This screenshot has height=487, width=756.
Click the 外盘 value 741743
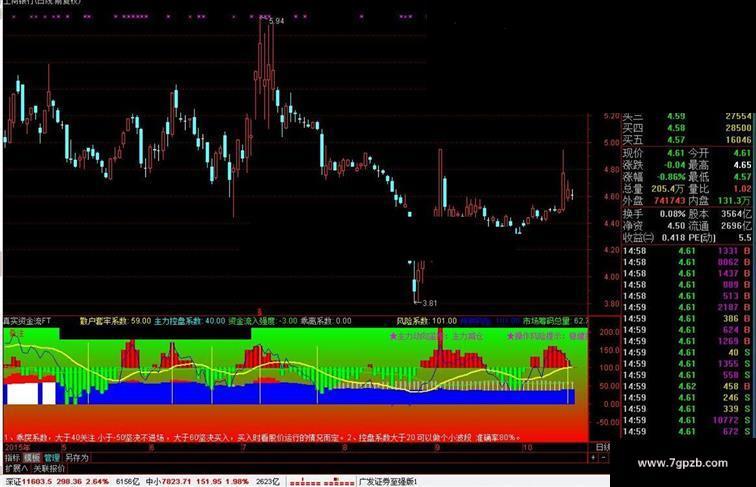click(x=670, y=201)
